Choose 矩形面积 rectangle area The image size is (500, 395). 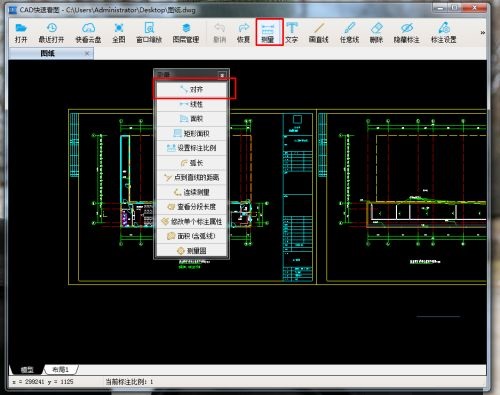coord(192,134)
